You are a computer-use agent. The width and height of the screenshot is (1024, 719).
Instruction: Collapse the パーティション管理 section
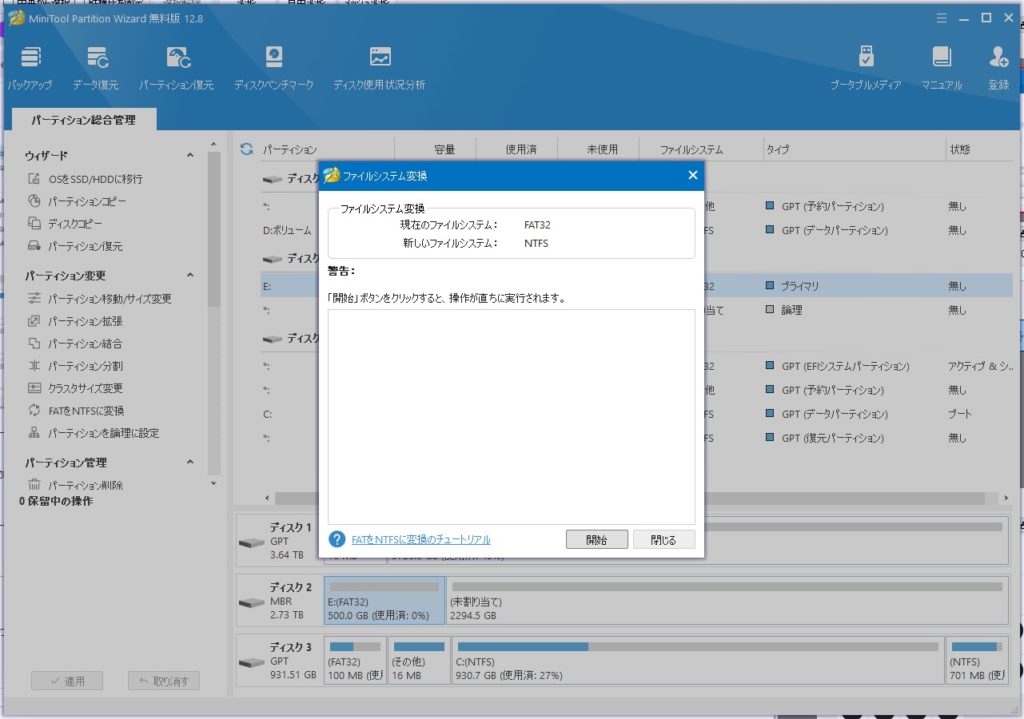coord(190,463)
